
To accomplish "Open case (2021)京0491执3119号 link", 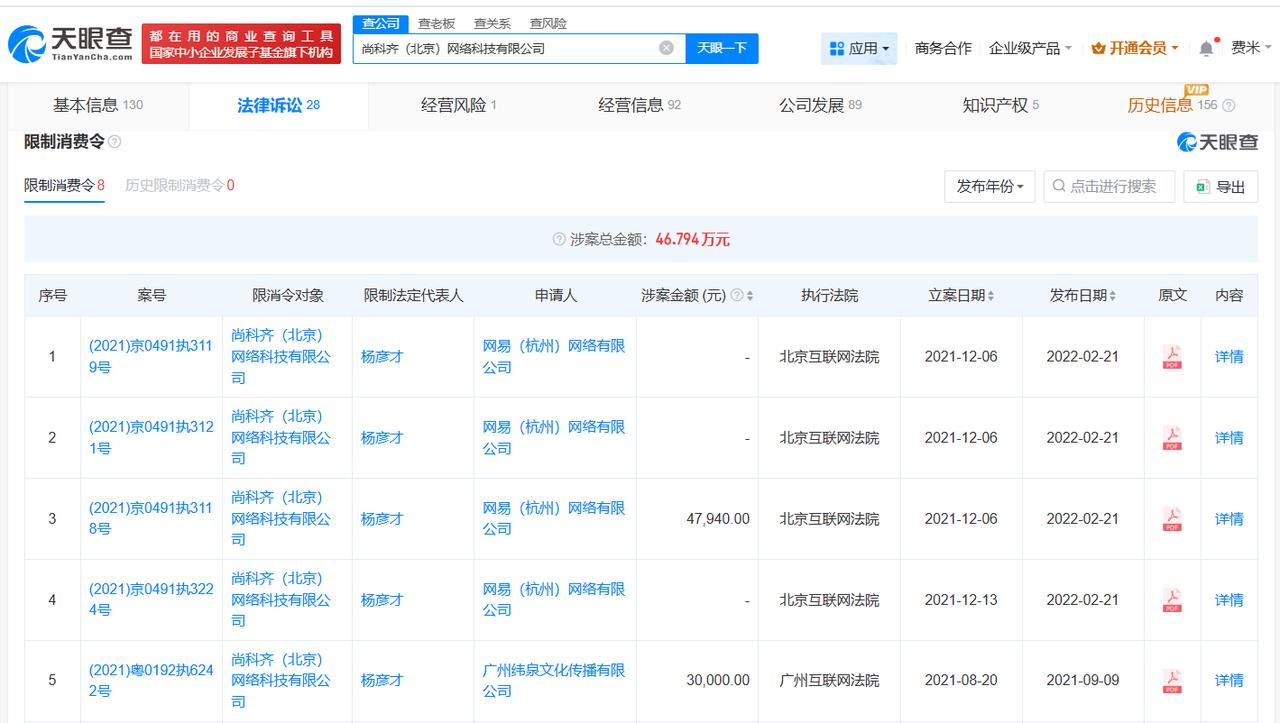I will pos(151,356).
